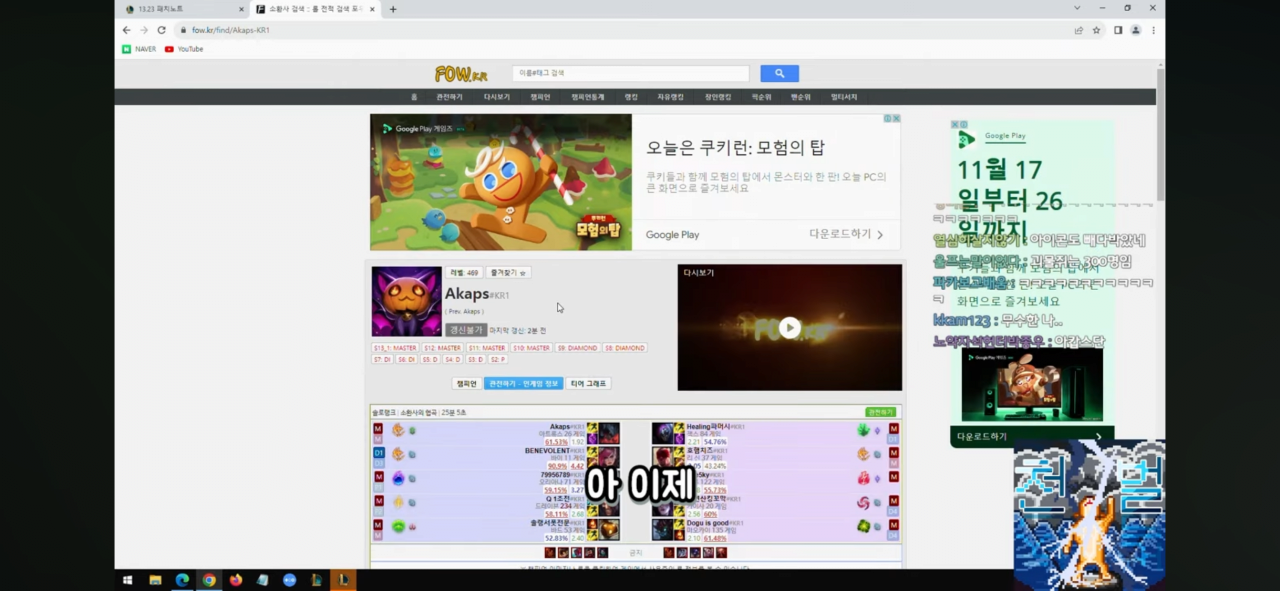Open the Chrome side panel icon
The height and width of the screenshot is (591, 1280).
click(1118, 30)
